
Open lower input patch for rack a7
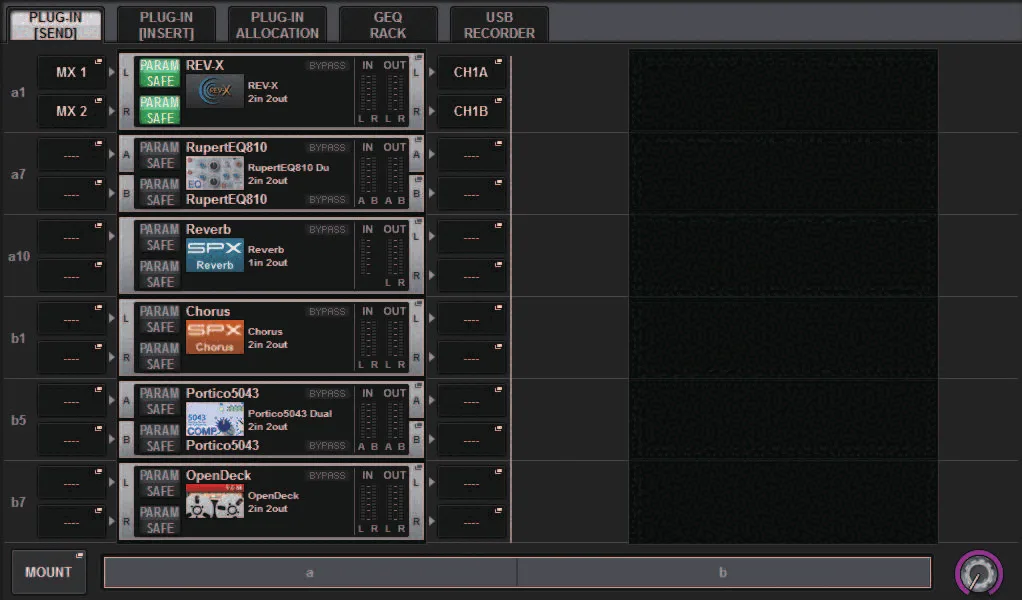coord(72,194)
